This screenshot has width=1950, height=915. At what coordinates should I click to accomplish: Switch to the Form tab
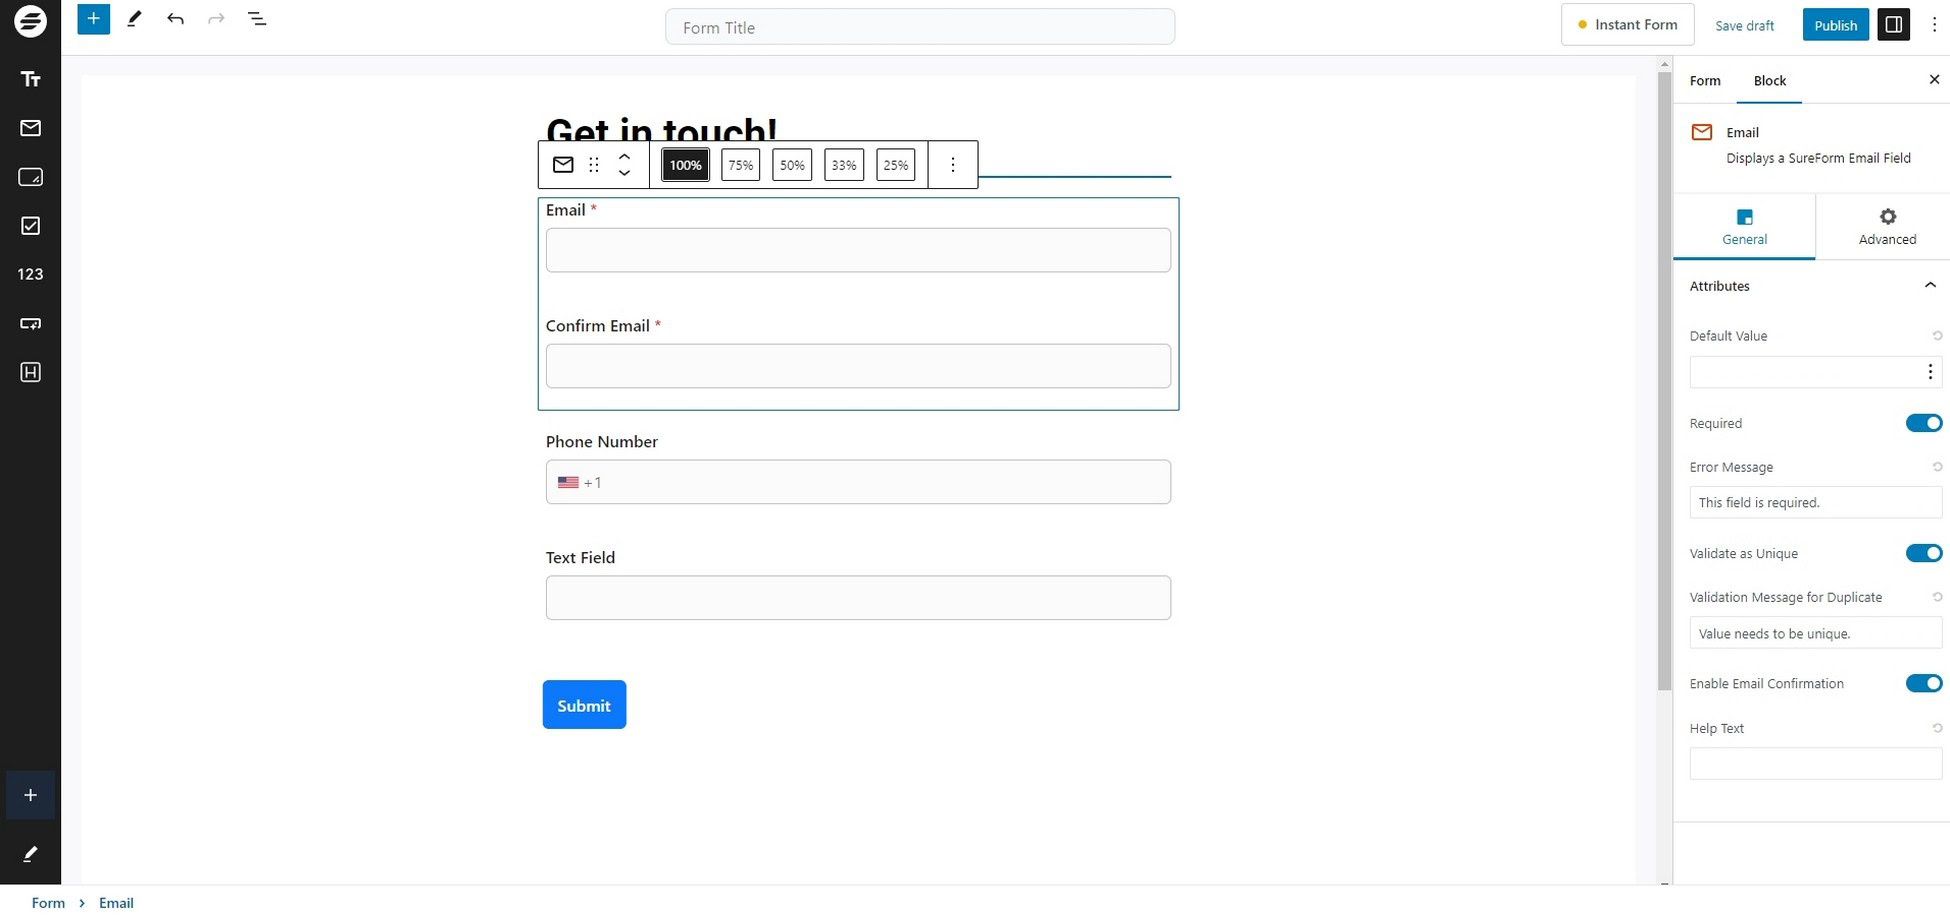coord(1705,81)
